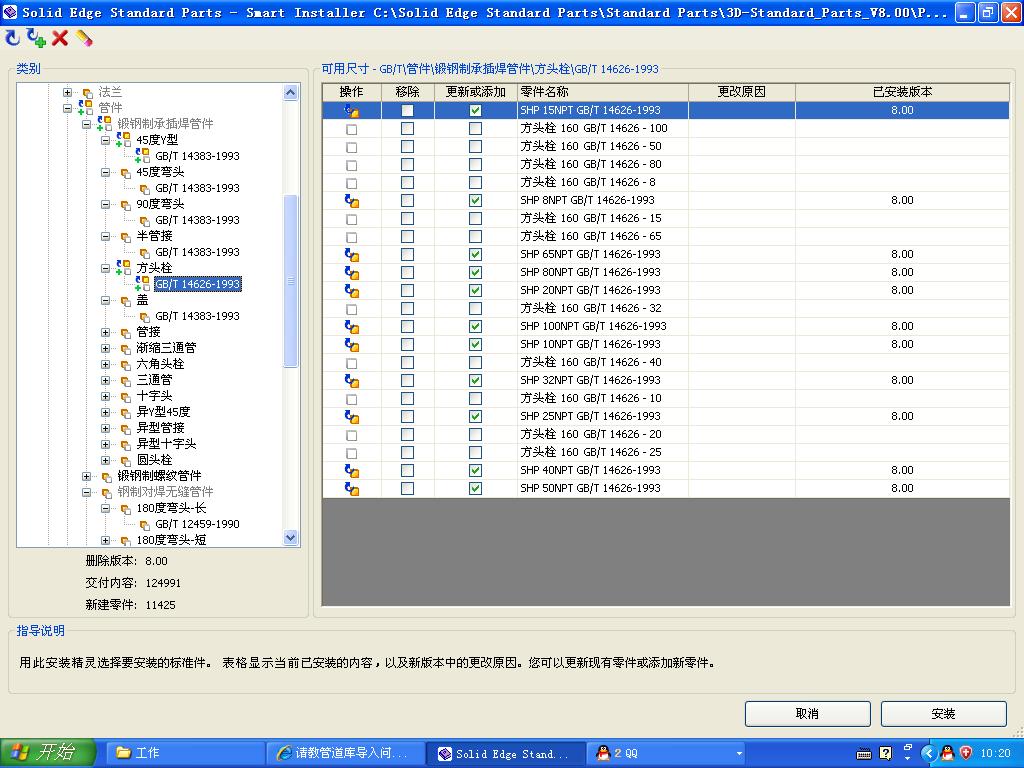Image resolution: width=1024 pixels, height=768 pixels.
Task: Show hidden tray icons with round arrow
Action: click(928, 754)
